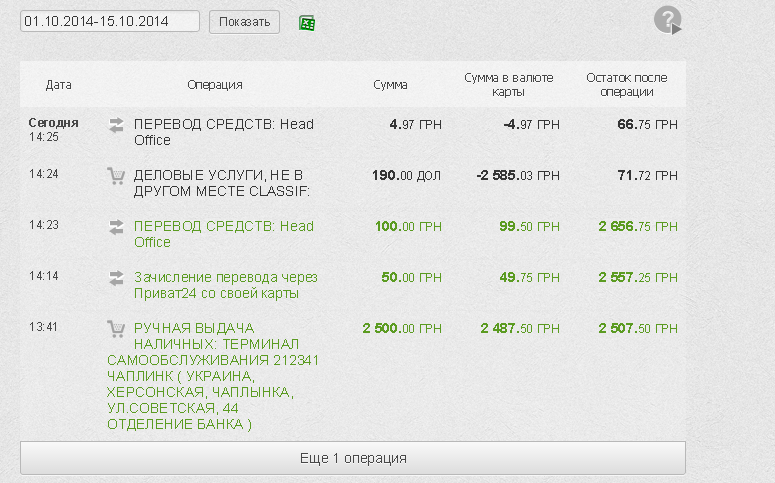Click the Excel export icon

pos(308,22)
